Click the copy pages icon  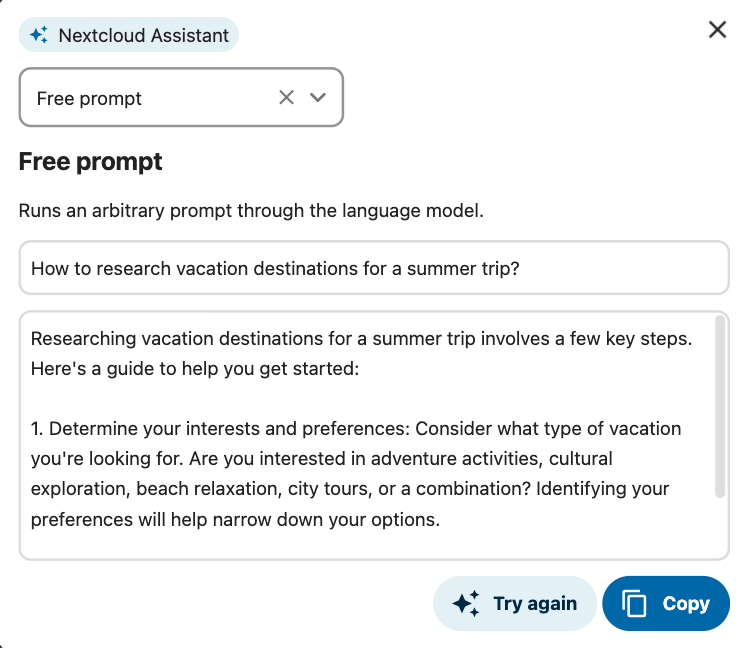click(635, 604)
